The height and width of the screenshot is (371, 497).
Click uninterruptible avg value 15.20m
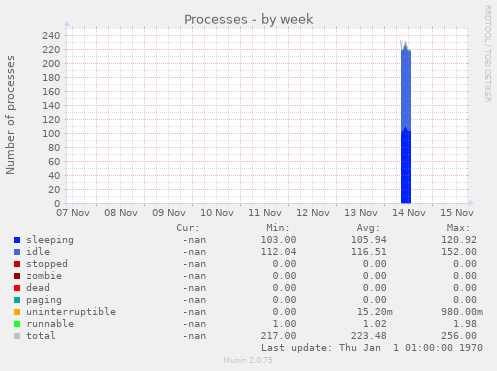pyautogui.click(x=375, y=312)
